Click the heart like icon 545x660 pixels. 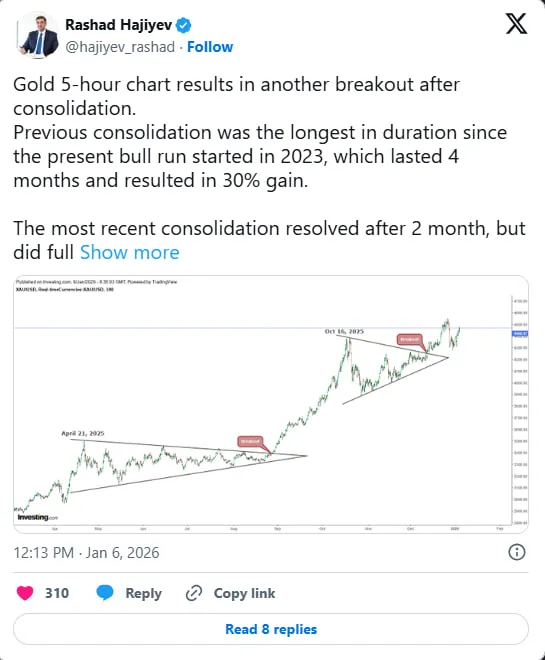point(25,593)
